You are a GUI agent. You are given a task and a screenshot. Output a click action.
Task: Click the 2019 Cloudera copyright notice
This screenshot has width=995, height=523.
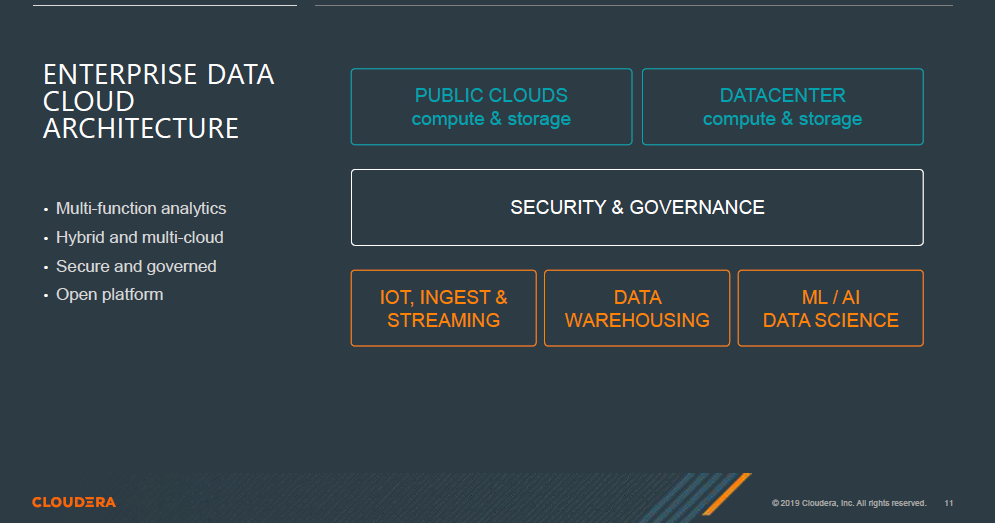pyautogui.click(x=849, y=503)
